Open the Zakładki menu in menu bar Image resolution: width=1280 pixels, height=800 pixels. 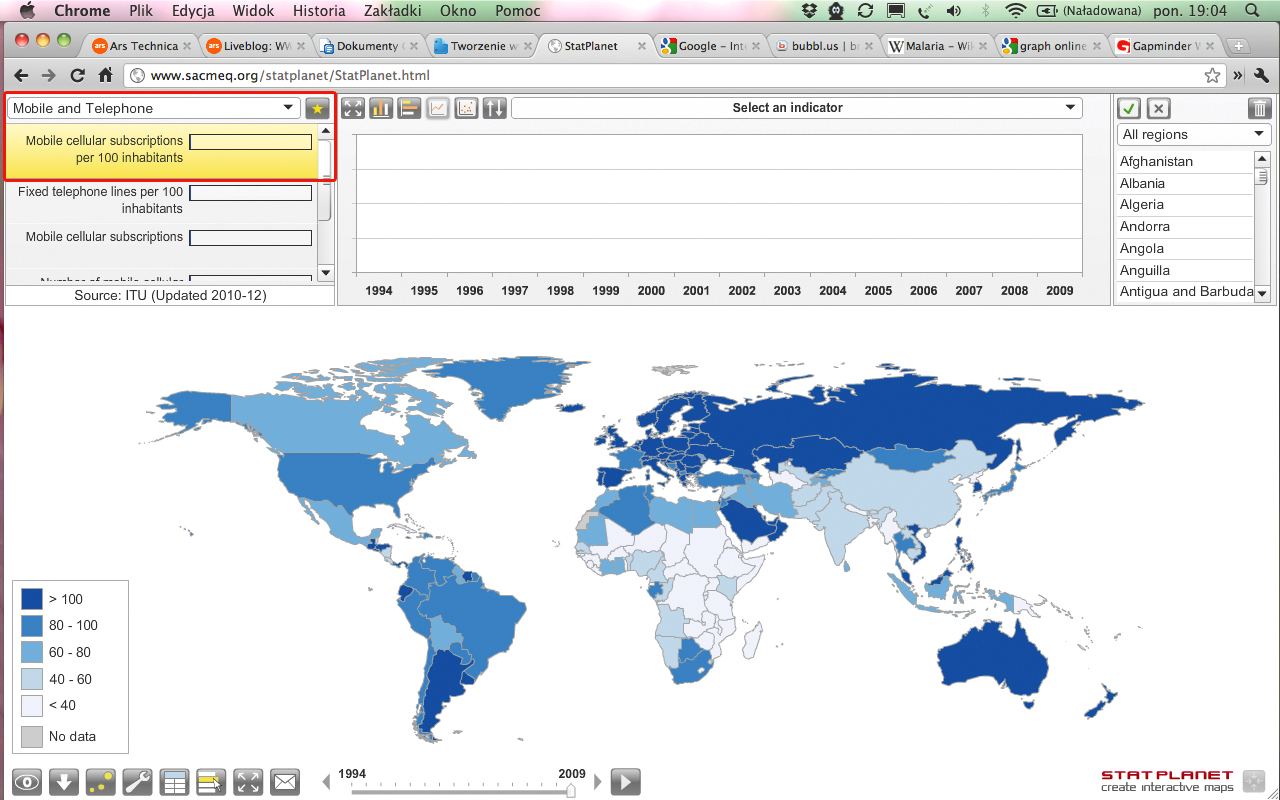click(393, 11)
